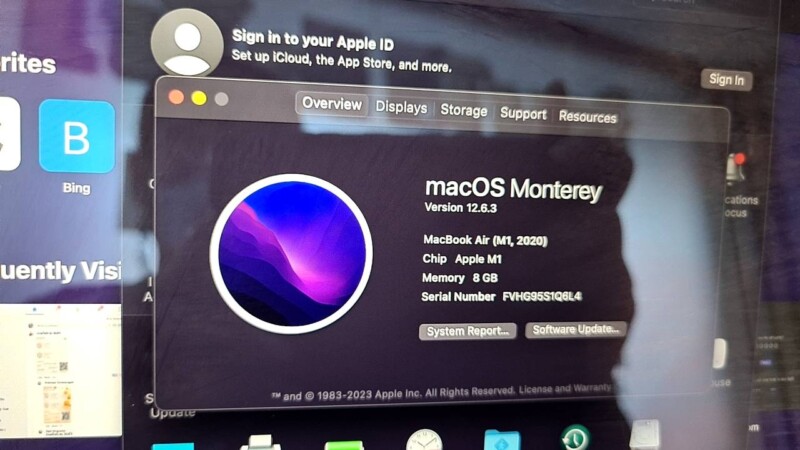800x450 pixels.
Task: Open the Resources tab
Action: coord(587,117)
